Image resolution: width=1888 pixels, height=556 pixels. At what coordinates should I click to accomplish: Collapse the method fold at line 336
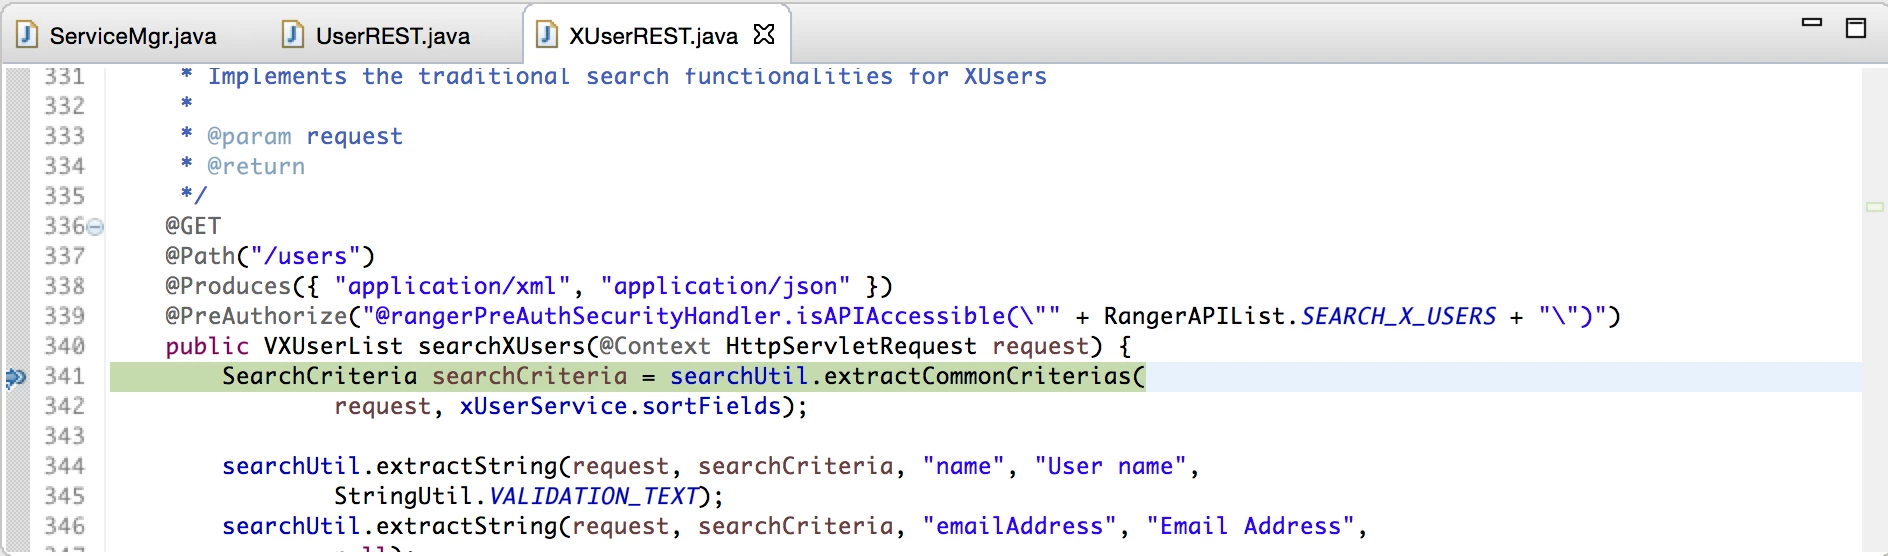click(x=95, y=227)
